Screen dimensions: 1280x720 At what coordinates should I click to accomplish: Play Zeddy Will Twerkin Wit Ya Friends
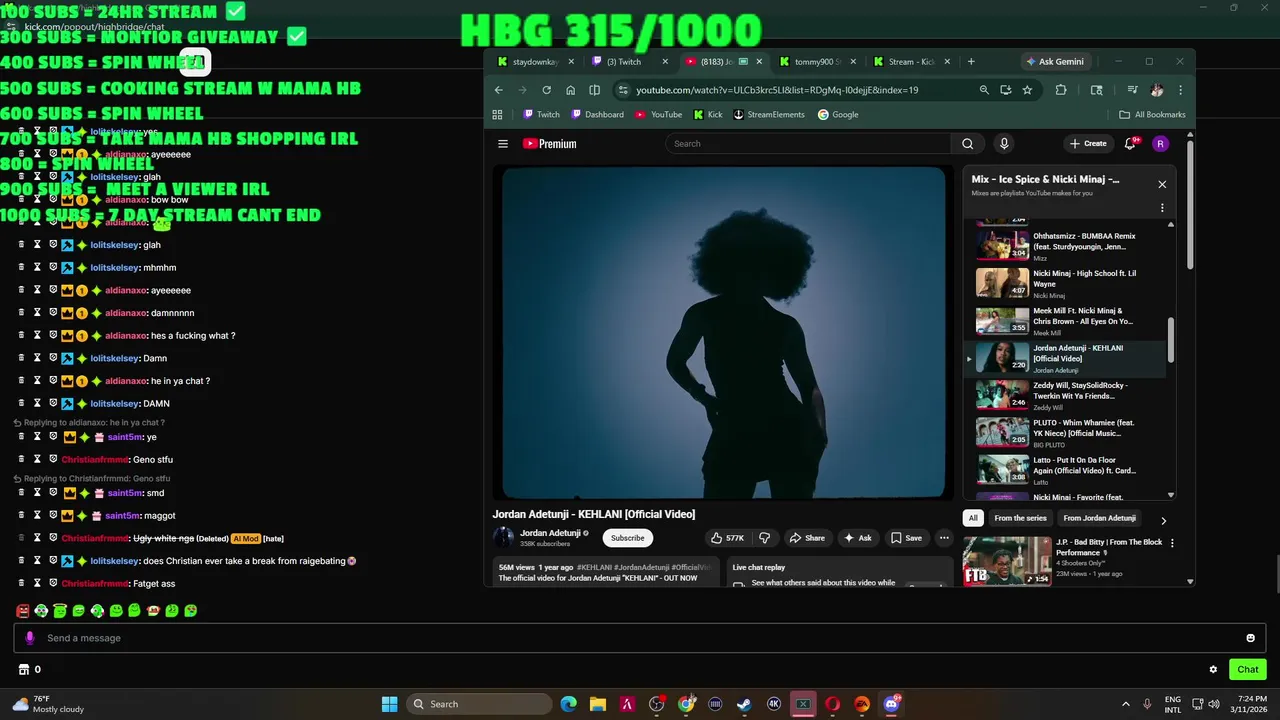click(x=1066, y=396)
